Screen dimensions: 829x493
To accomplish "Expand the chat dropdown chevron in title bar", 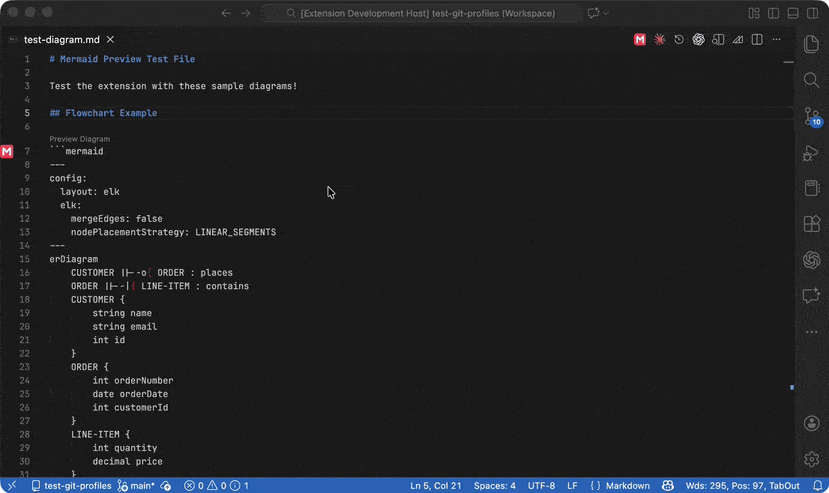I will (606, 13).
